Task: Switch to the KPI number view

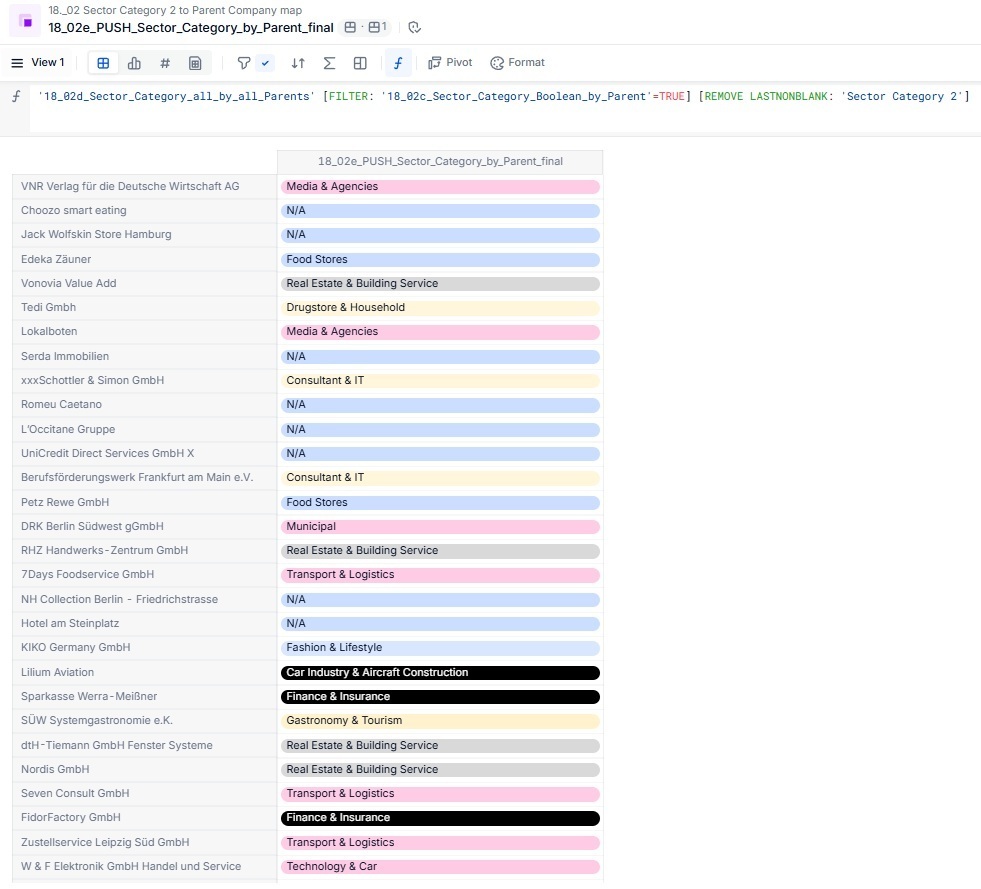Action: pyautogui.click(x=165, y=63)
